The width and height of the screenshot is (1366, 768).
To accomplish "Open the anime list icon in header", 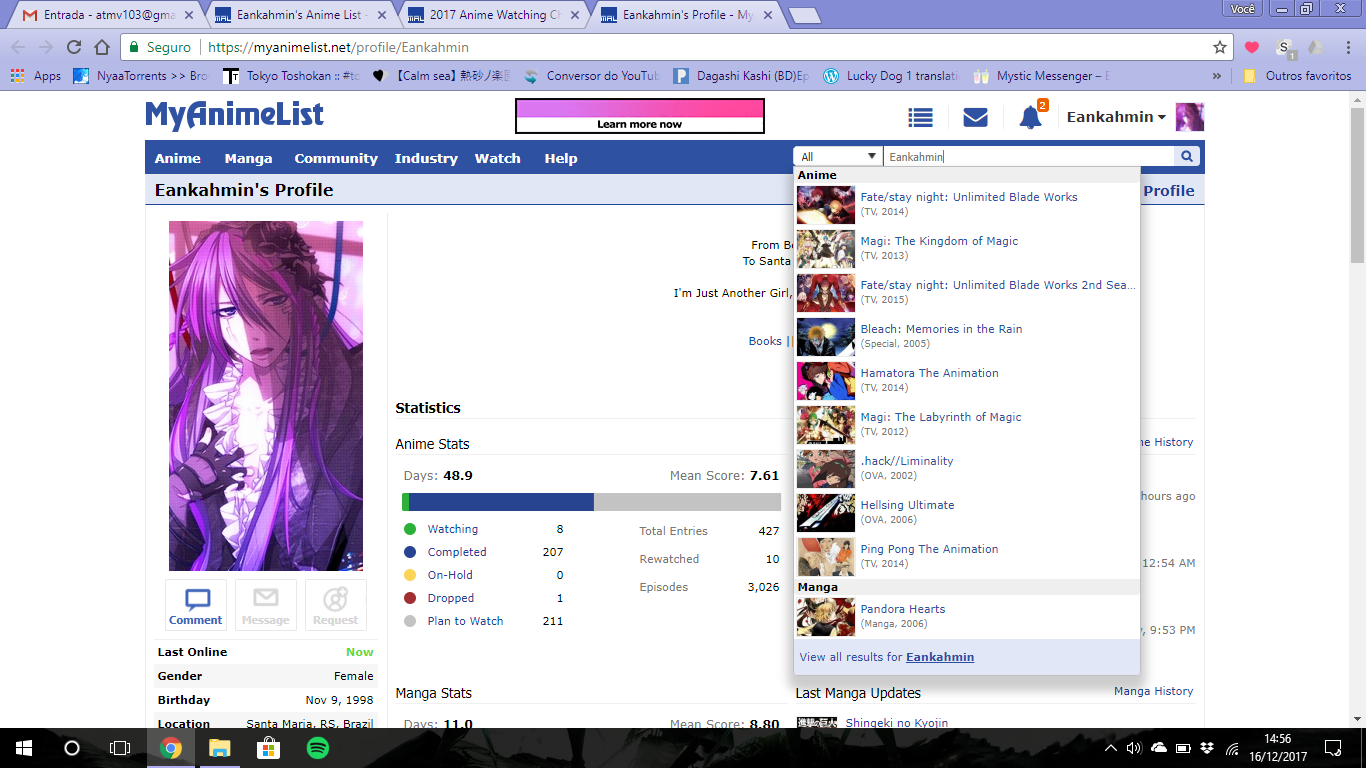I will pos(920,117).
